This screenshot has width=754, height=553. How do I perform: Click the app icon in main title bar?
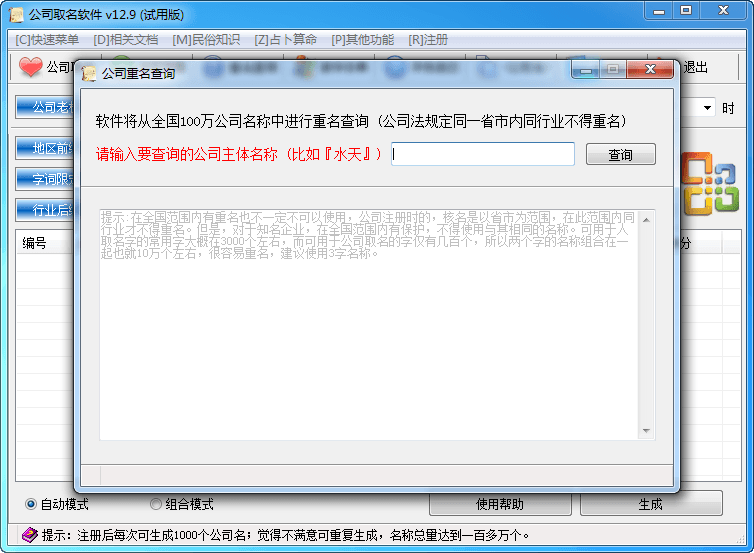tap(16, 14)
